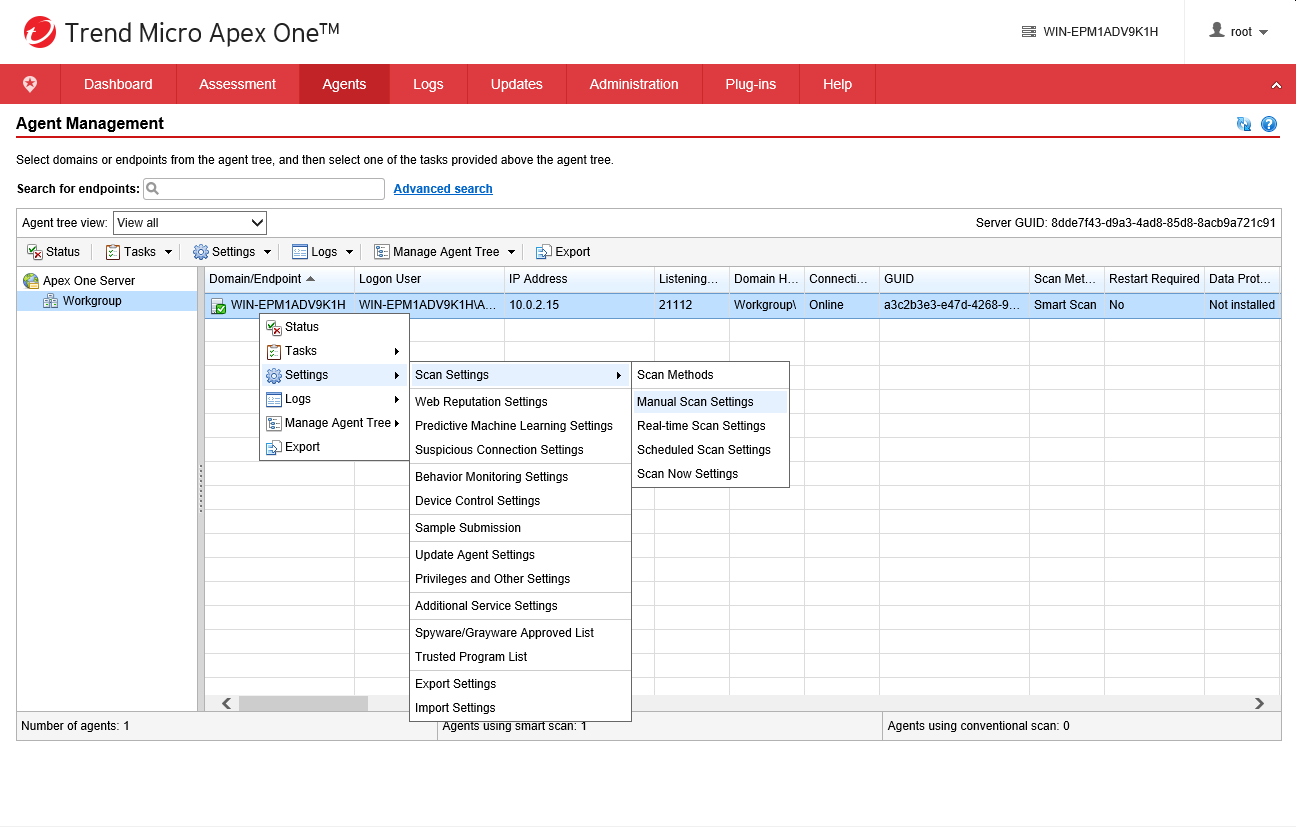The width and height of the screenshot is (1296, 827).
Task: Choose Import Settings
Action: 520,708
